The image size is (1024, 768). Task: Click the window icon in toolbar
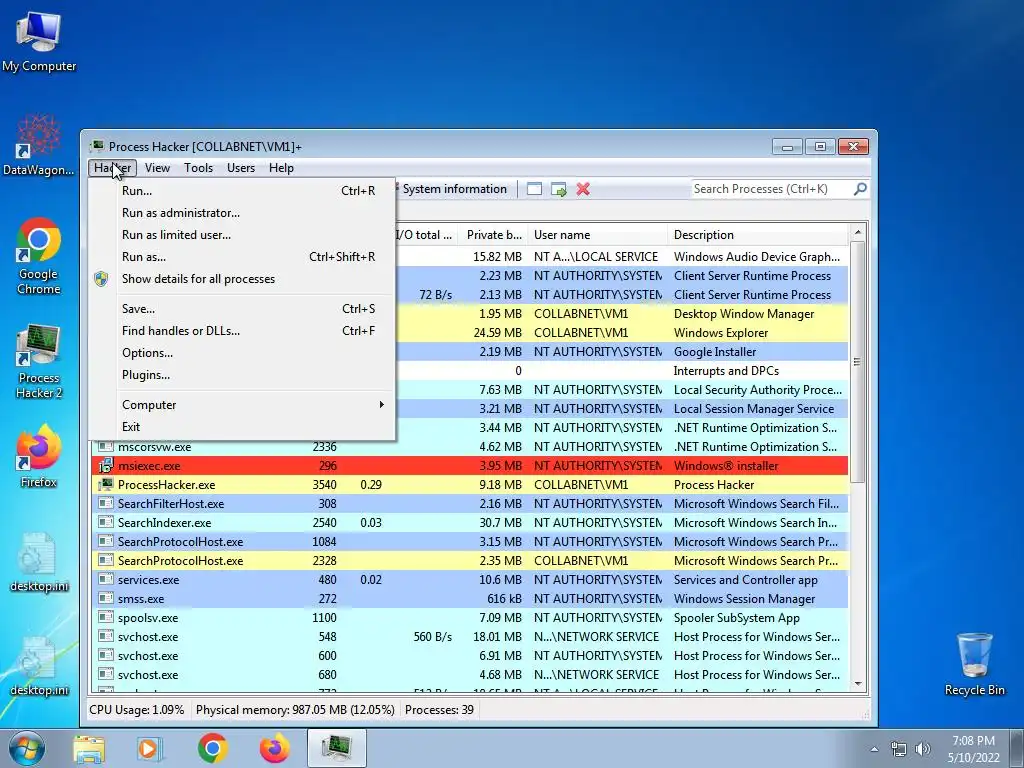pyautogui.click(x=534, y=189)
